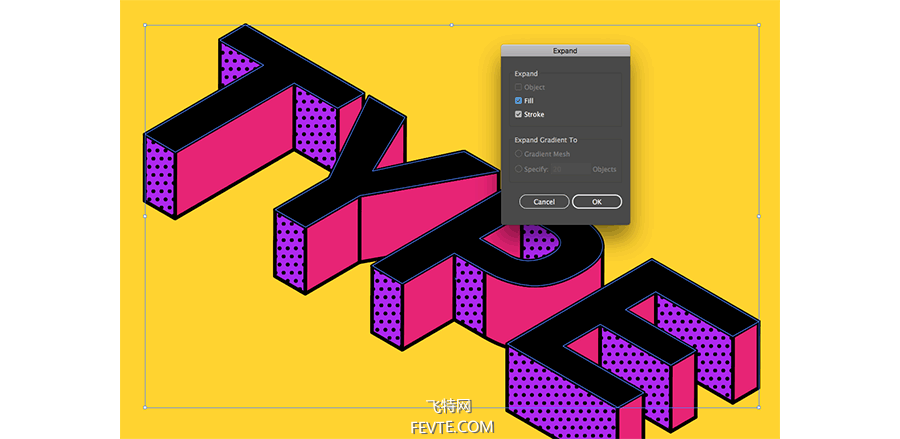Choose the Specify radio option

pos(518,169)
